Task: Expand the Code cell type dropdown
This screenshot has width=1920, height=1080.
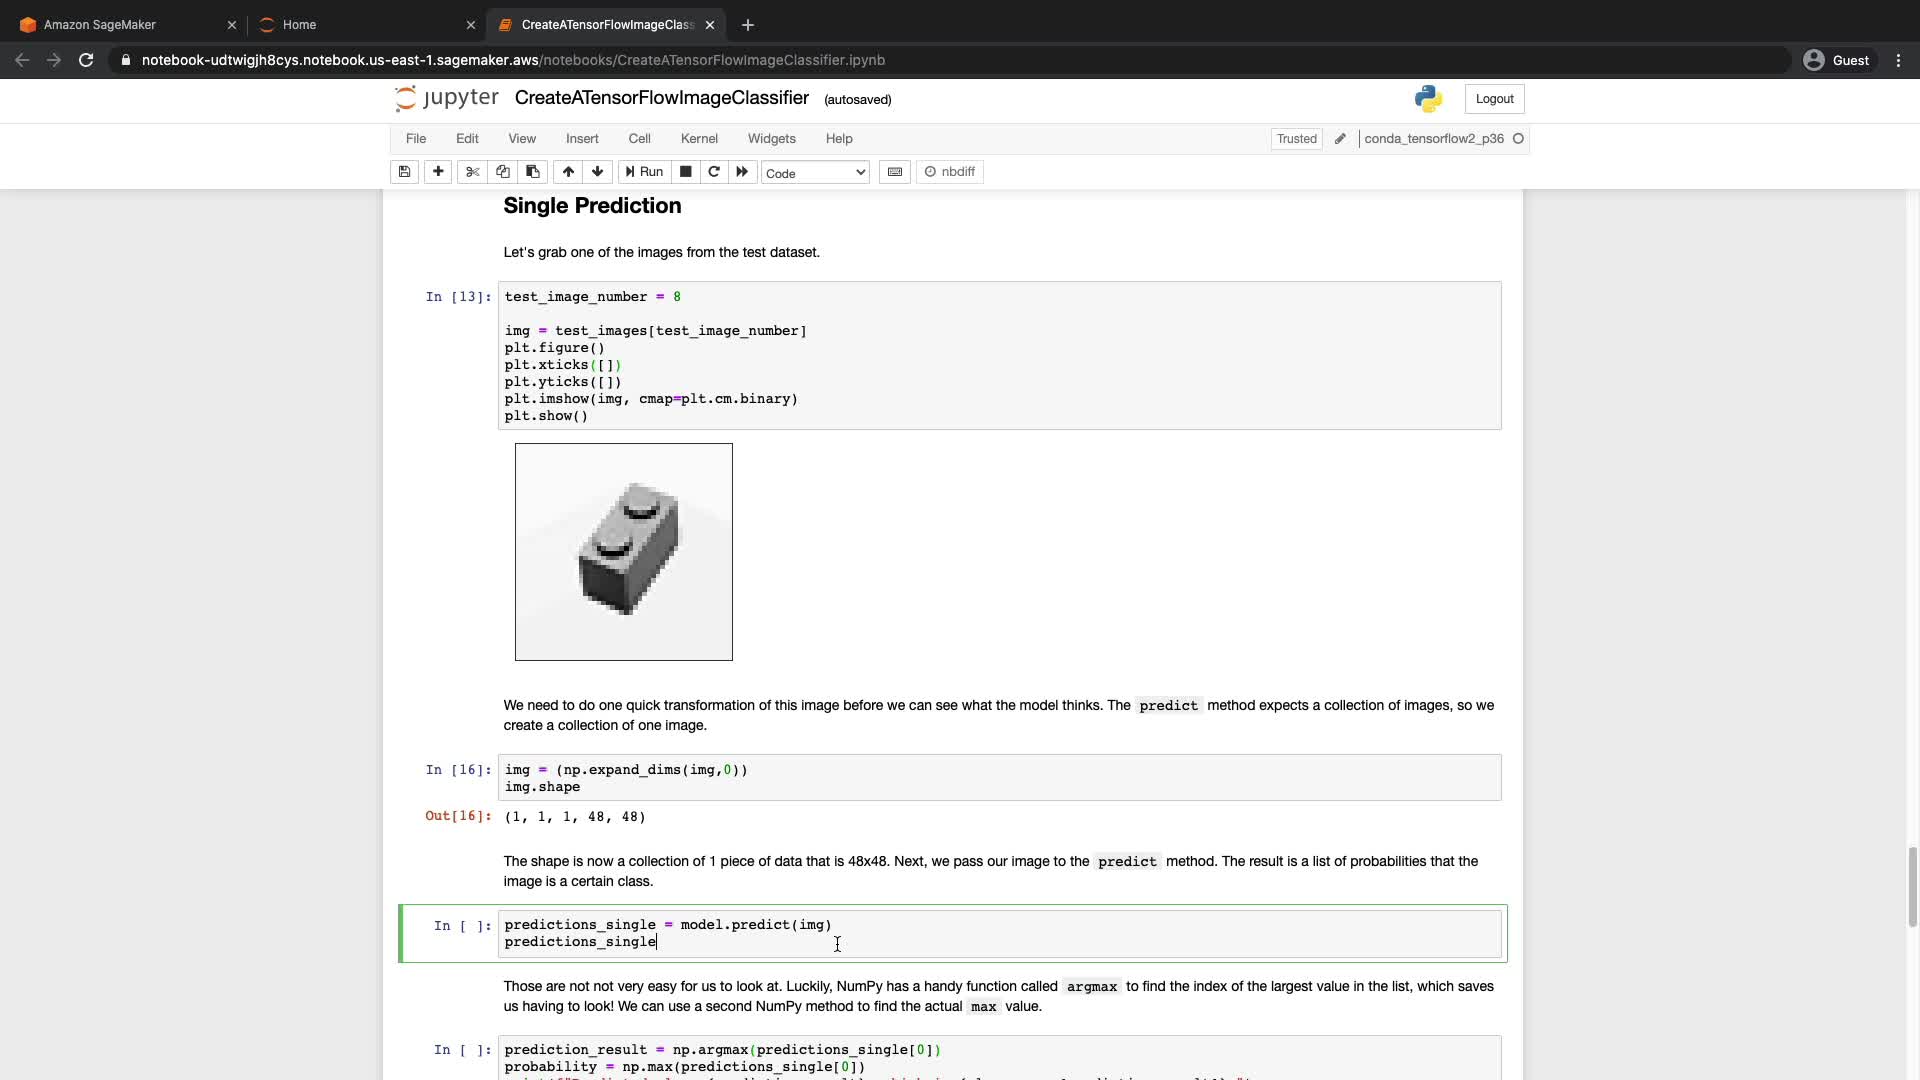Action: point(815,173)
